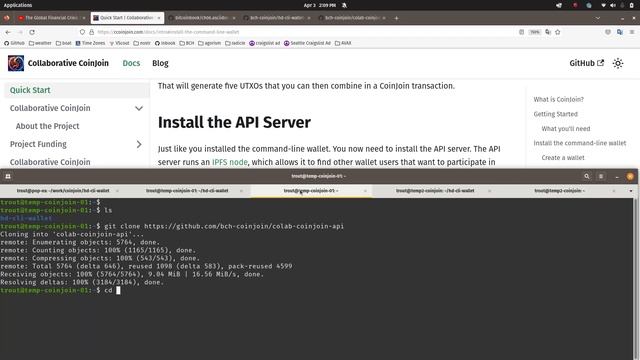Image resolution: width=640 pixels, height=360 pixels.
Task: Open reader view icon in address bar
Action: click(x=521, y=32)
